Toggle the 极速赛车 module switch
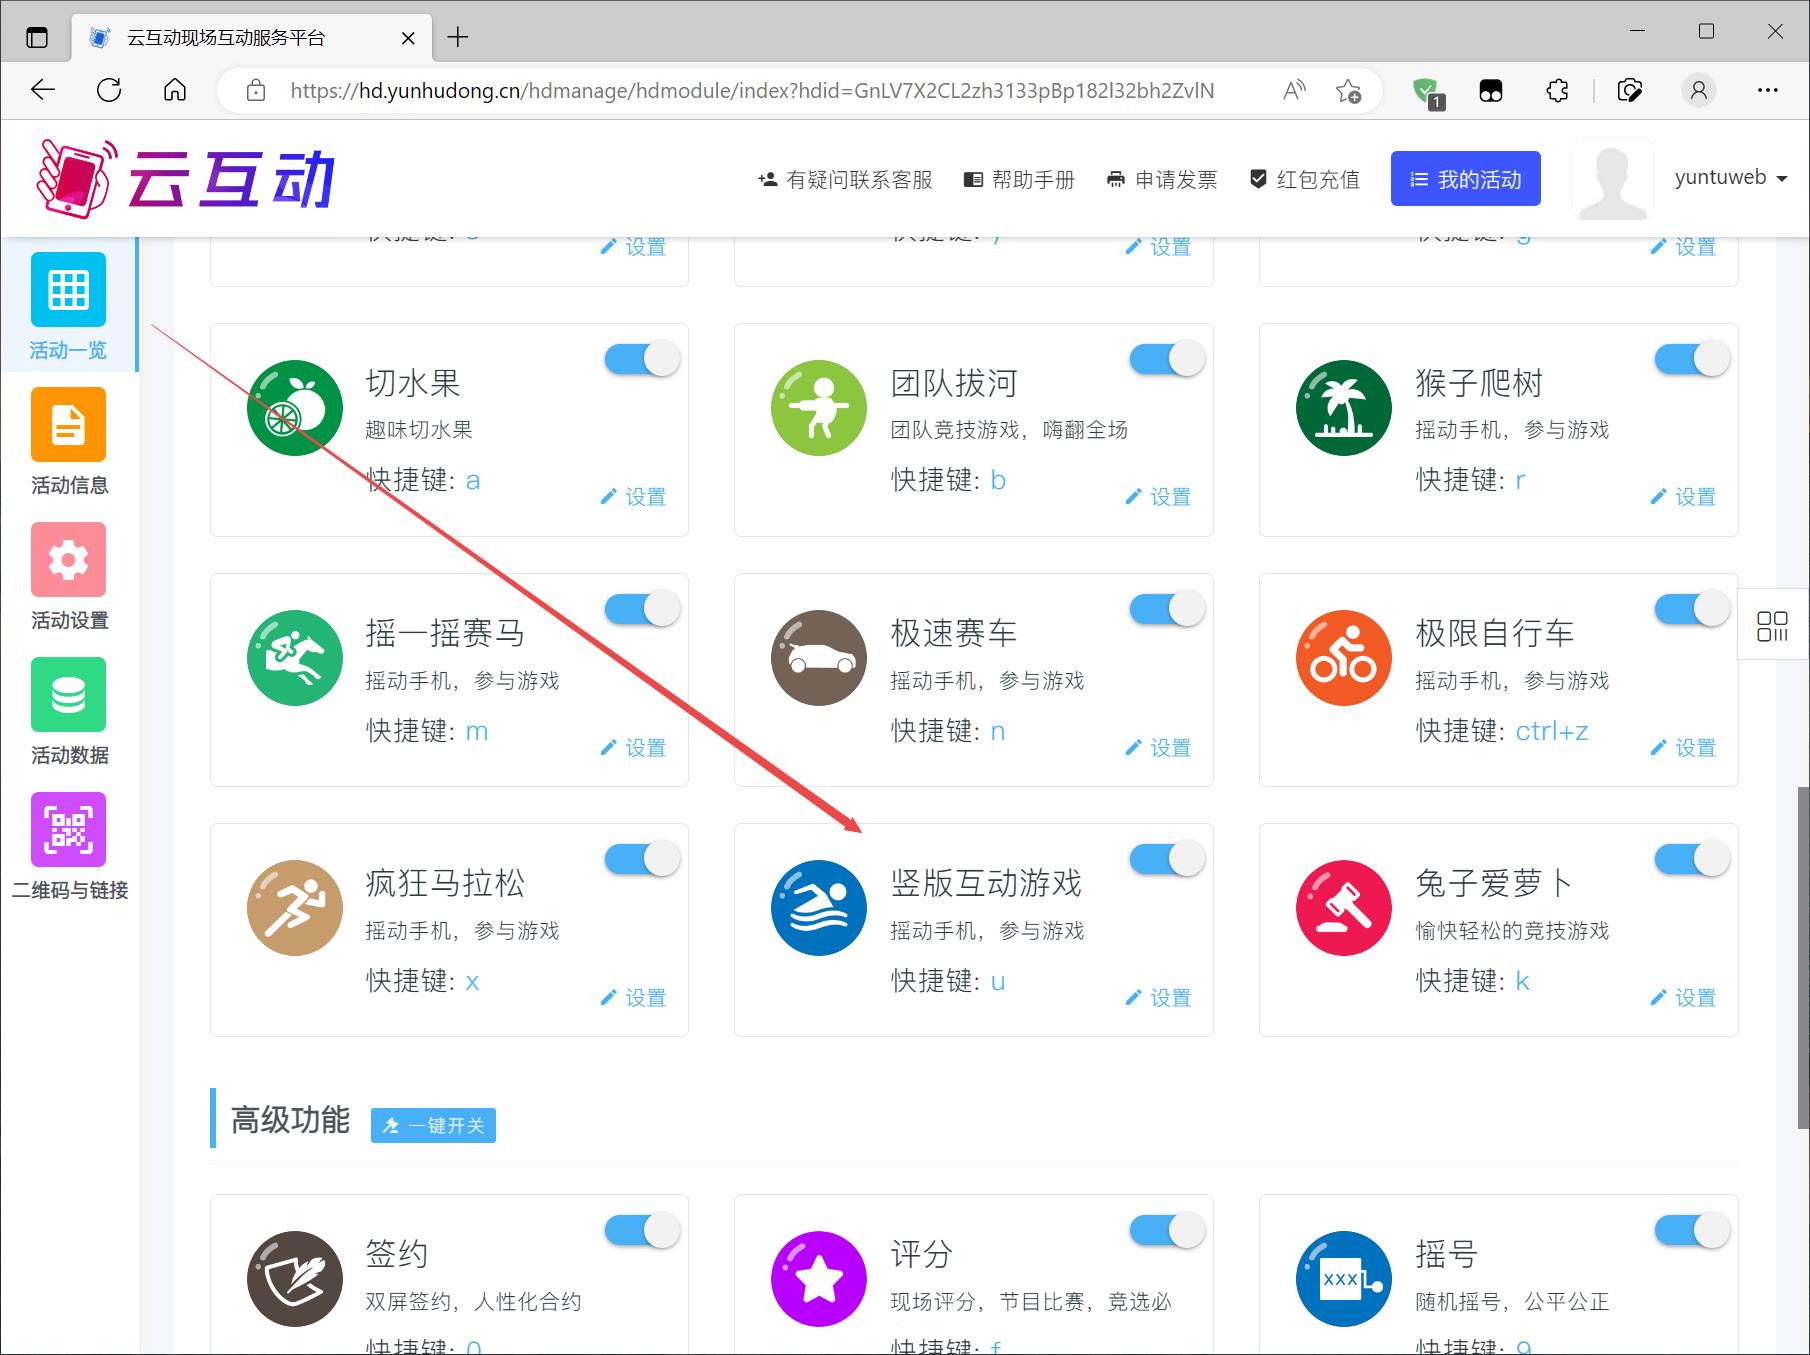This screenshot has height=1355, width=1810. pos(1167,609)
